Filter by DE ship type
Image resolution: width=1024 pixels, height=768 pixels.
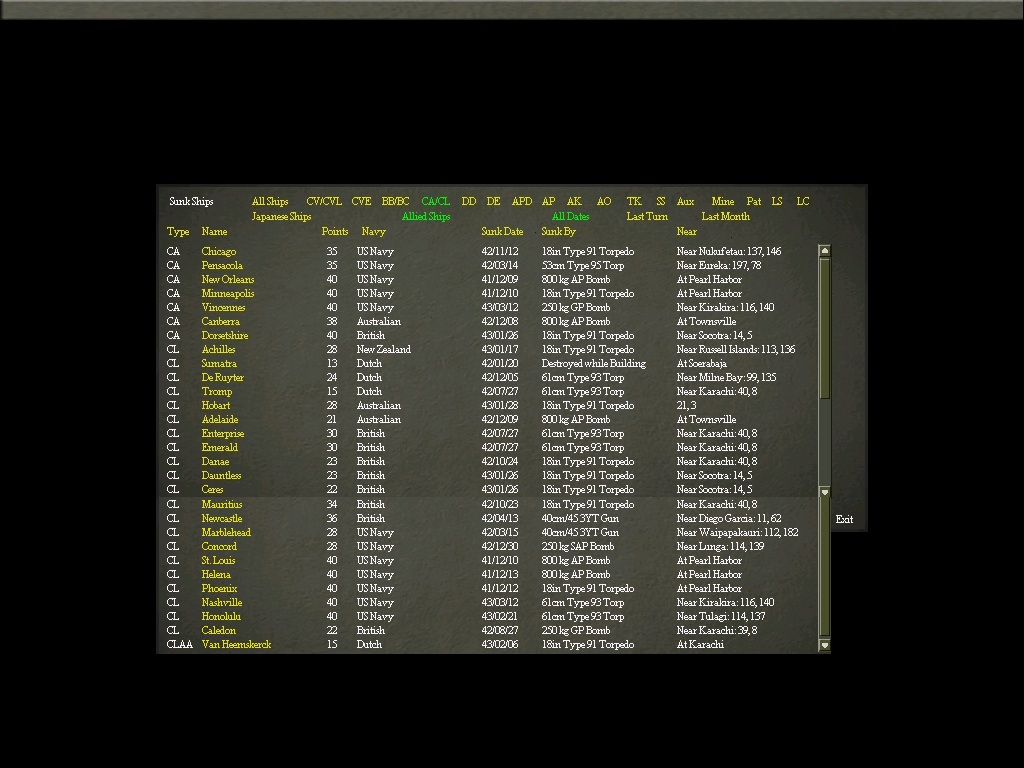point(494,201)
